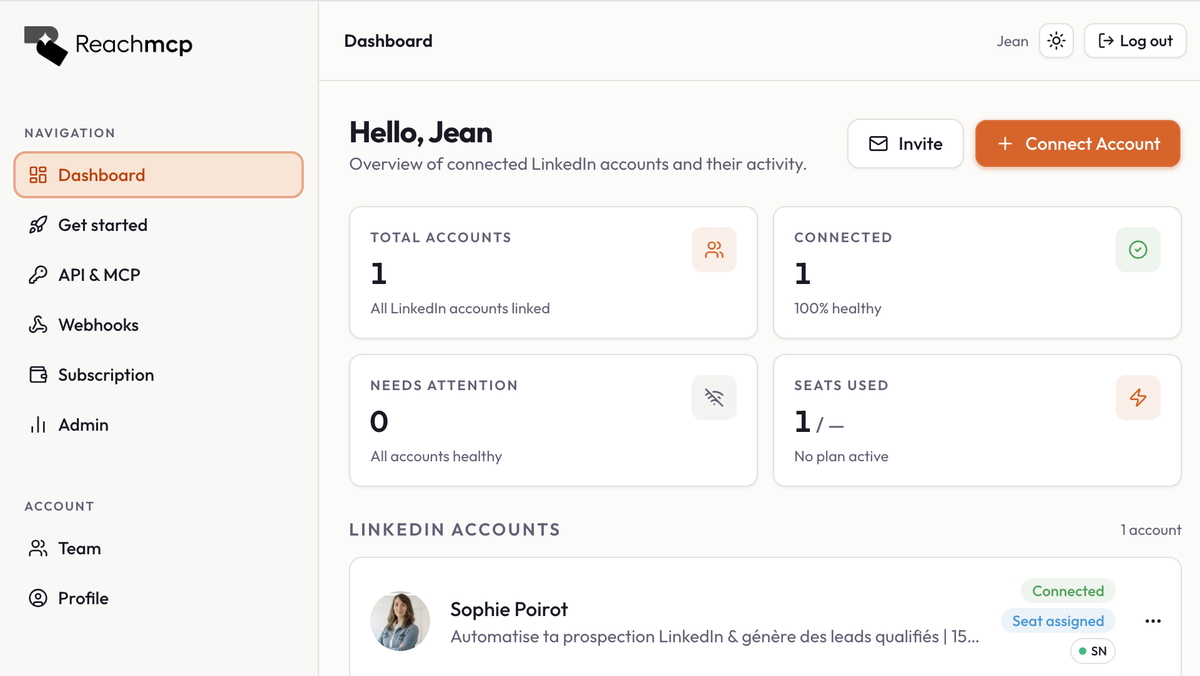The height and width of the screenshot is (676, 1200).
Task: Click the checkmark icon in Connected card
Action: pyautogui.click(x=1138, y=250)
